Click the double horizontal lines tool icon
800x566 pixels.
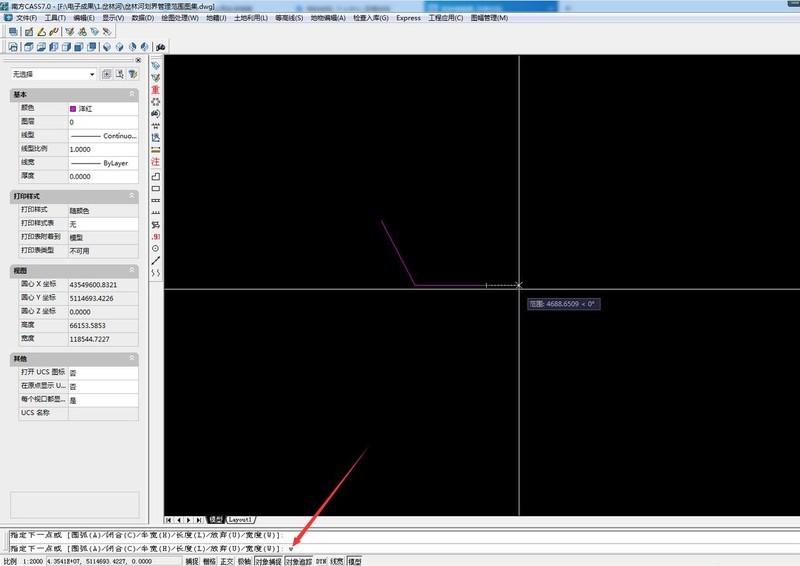click(156, 150)
